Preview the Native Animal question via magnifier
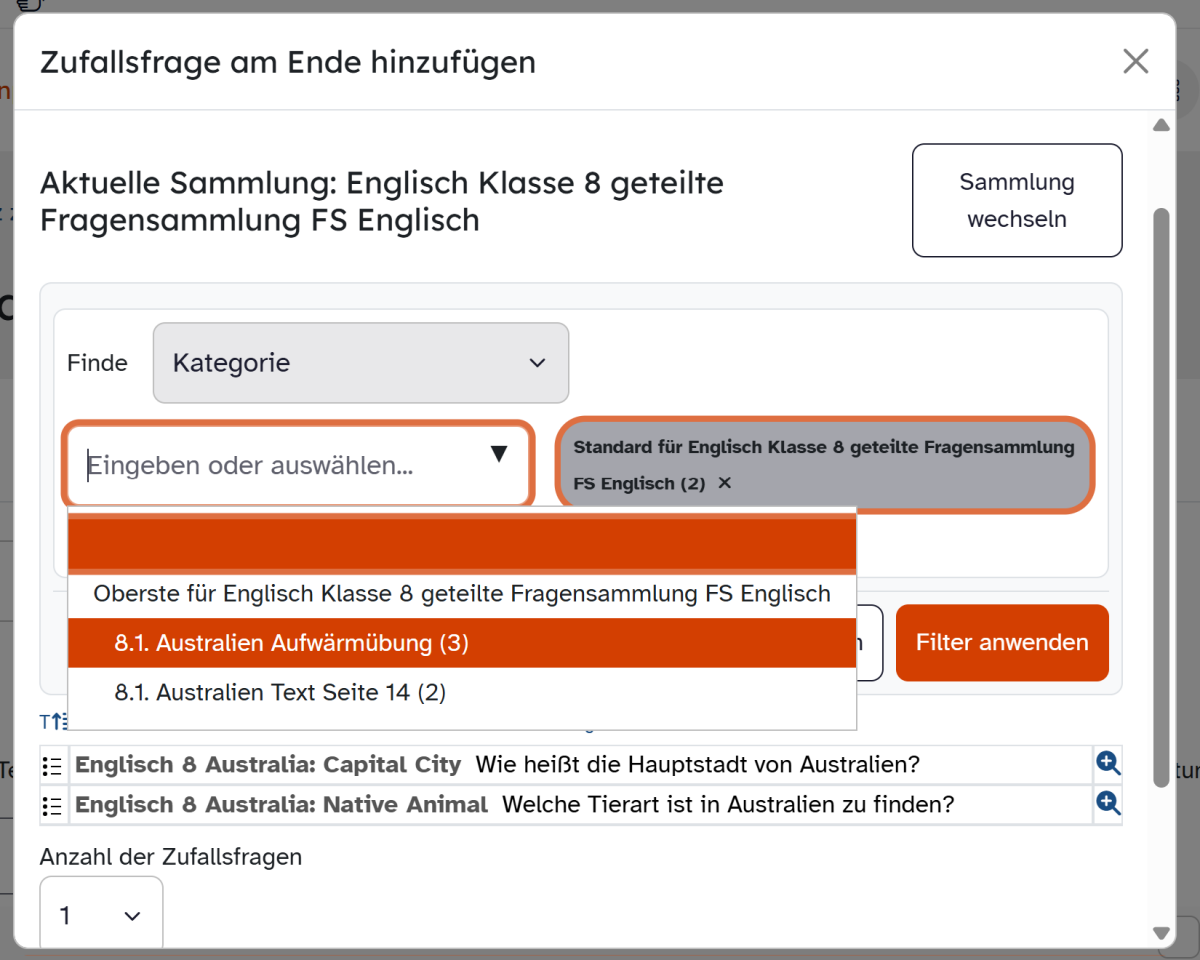Image resolution: width=1200 pixels, height=960 pixels. 1107,804
